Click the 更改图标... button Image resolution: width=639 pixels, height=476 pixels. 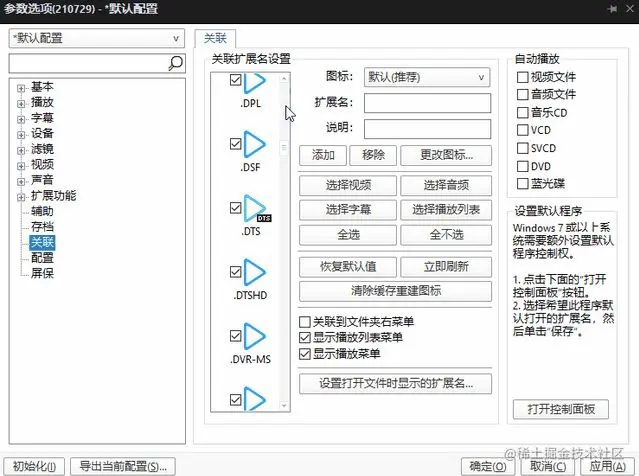446,155
